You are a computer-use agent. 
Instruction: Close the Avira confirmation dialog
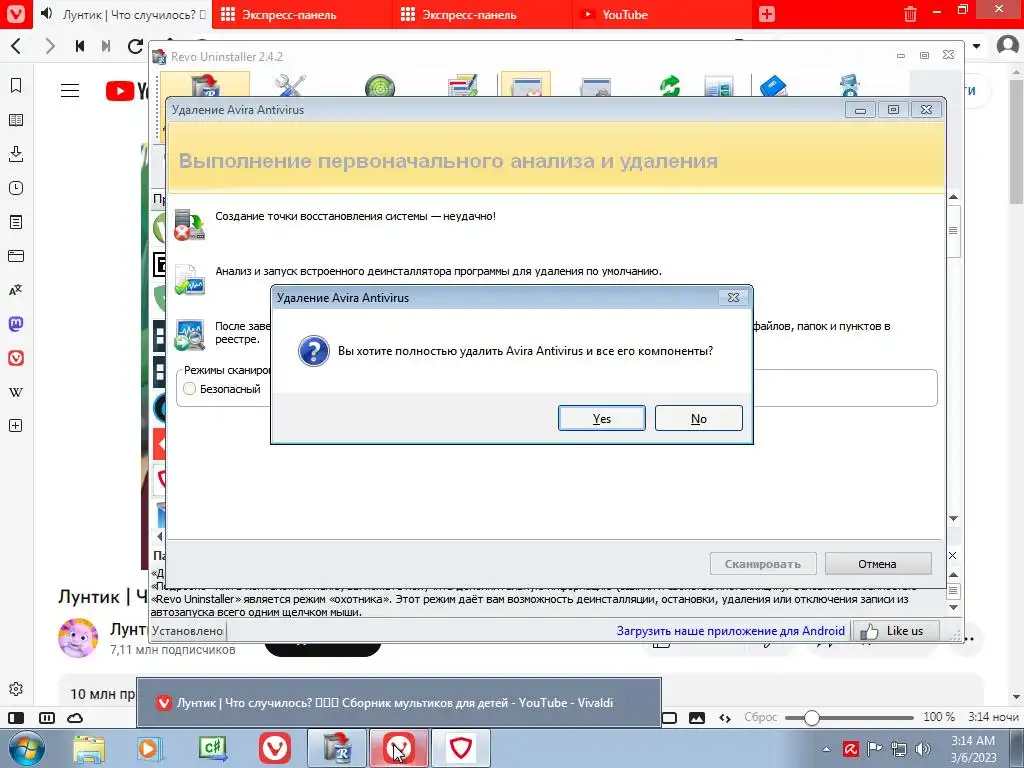pos(733,298)
